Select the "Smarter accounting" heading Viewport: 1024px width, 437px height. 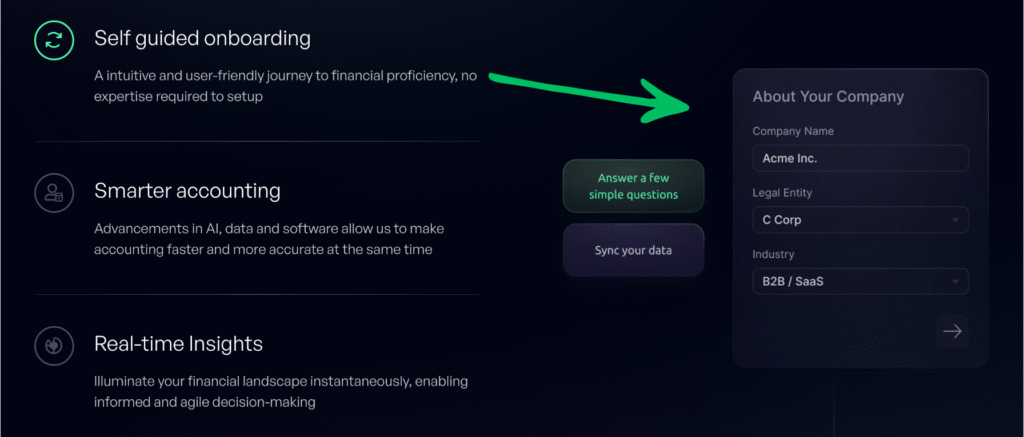coord(187,191)
